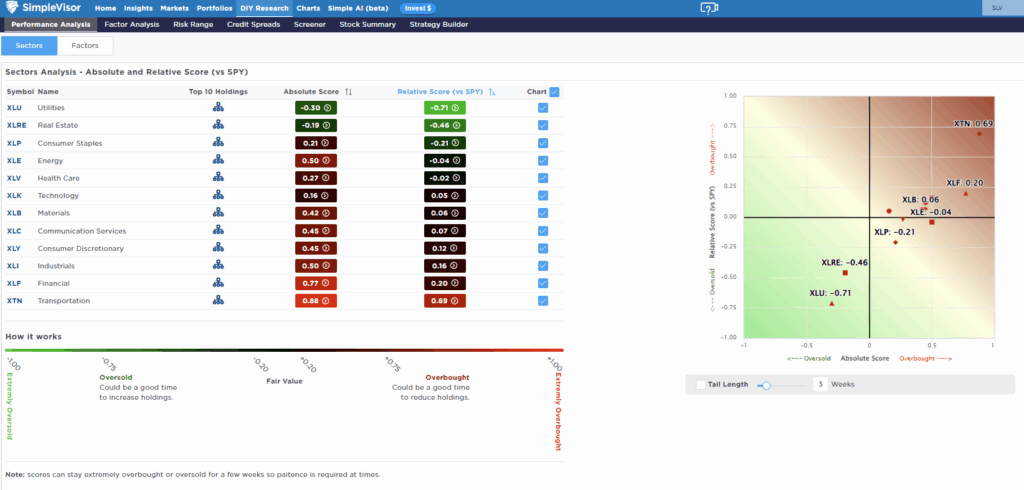Open the video help icon
The image size is (1024, 490).
click(x=709, y=8)
